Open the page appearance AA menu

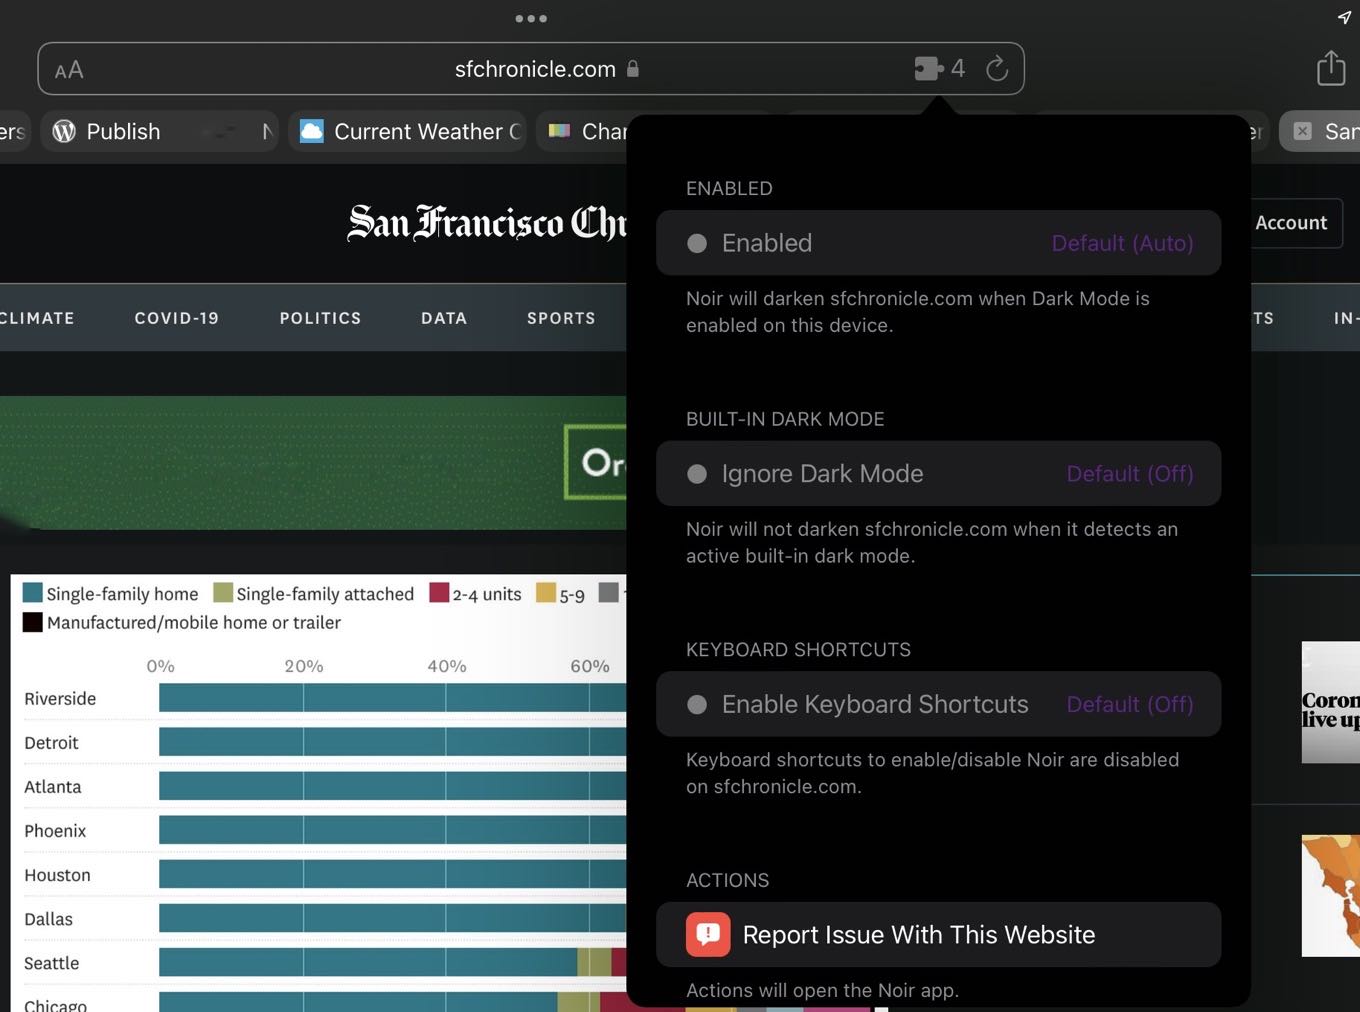69,68
